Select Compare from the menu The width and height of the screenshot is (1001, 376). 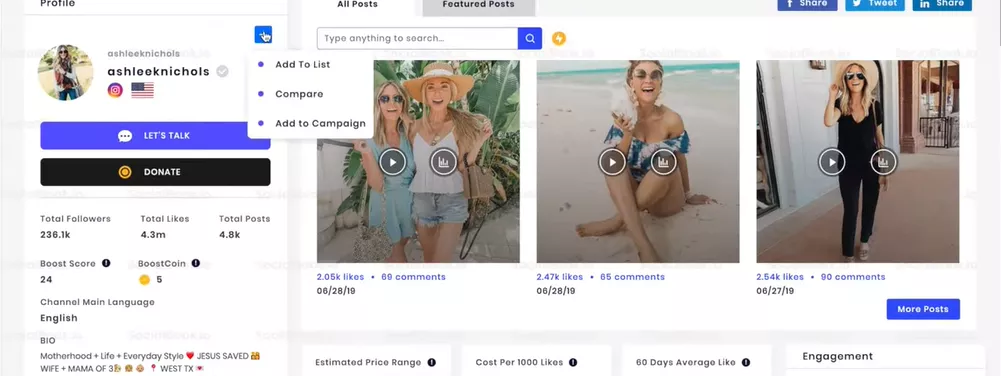pos(299,94)
